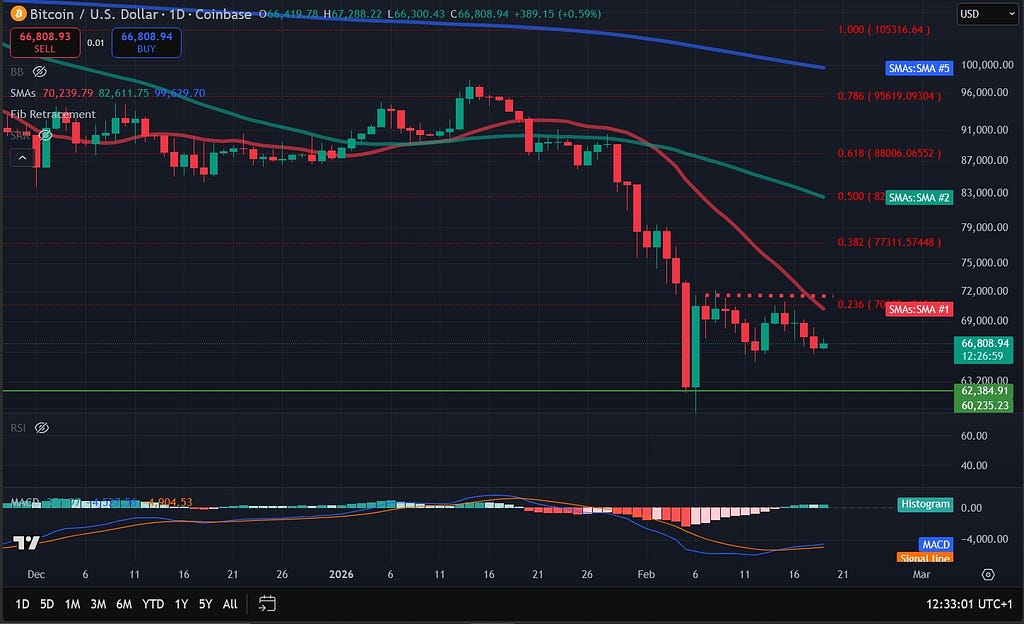Open the go-to-date calendar icon
This screenshot has height=624, width=1024.
pyautogui.click(x=267, y=603)
